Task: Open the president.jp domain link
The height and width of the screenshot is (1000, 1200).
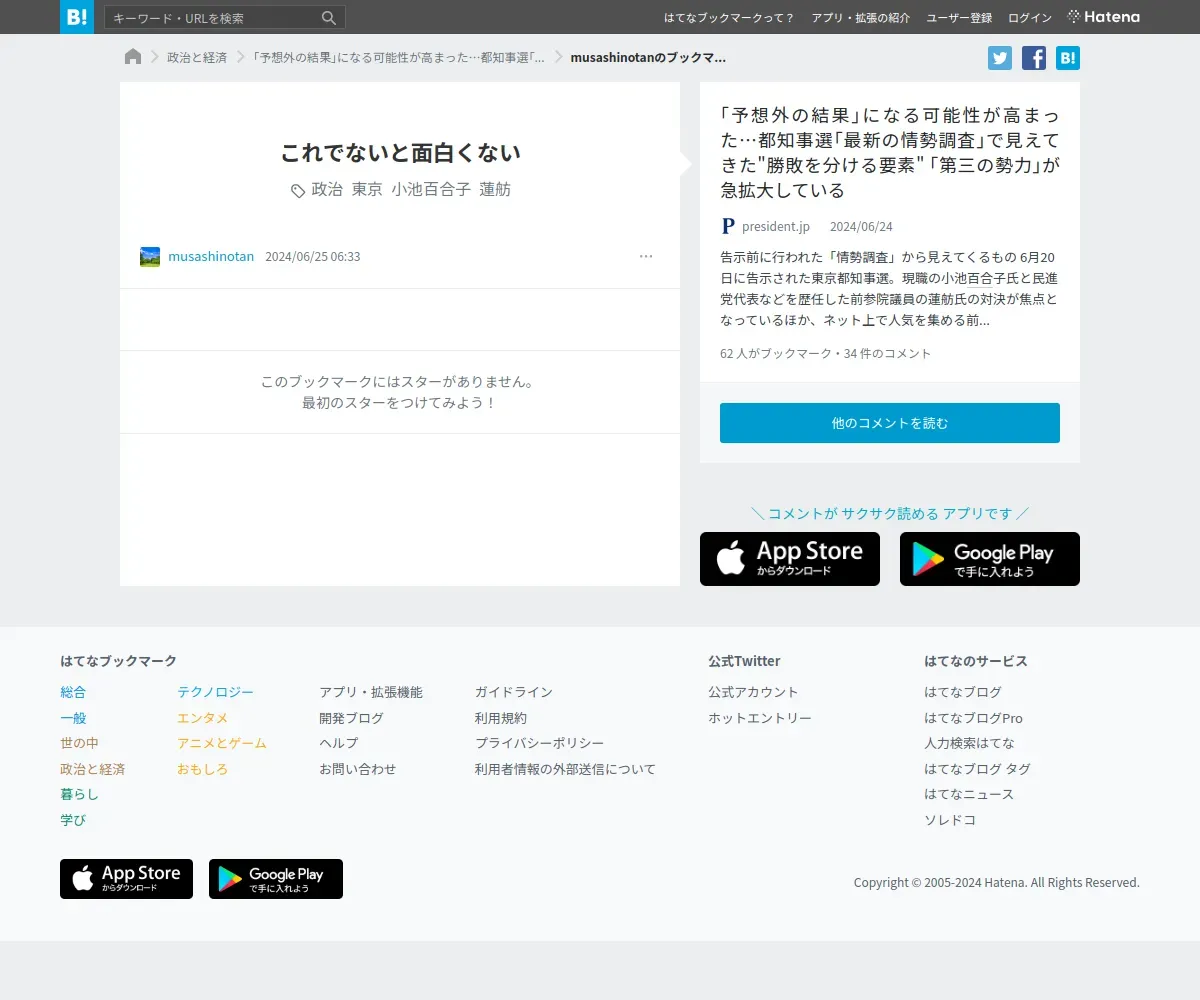Action: [x=776, y=227]
